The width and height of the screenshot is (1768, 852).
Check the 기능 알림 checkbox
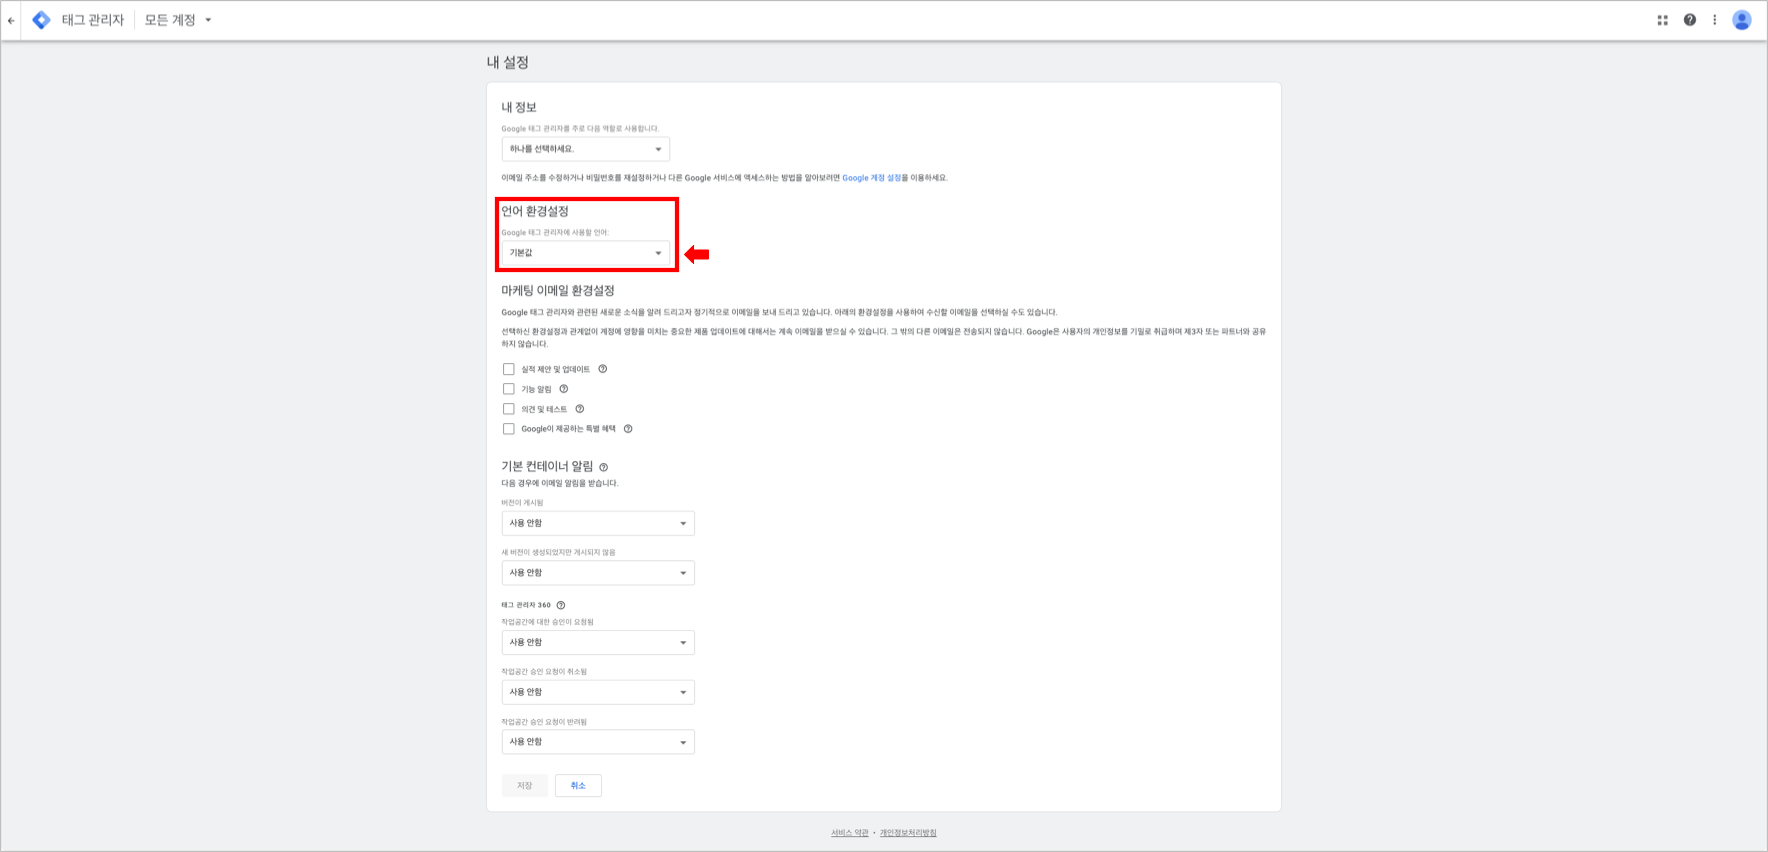(x=509, y=389)
